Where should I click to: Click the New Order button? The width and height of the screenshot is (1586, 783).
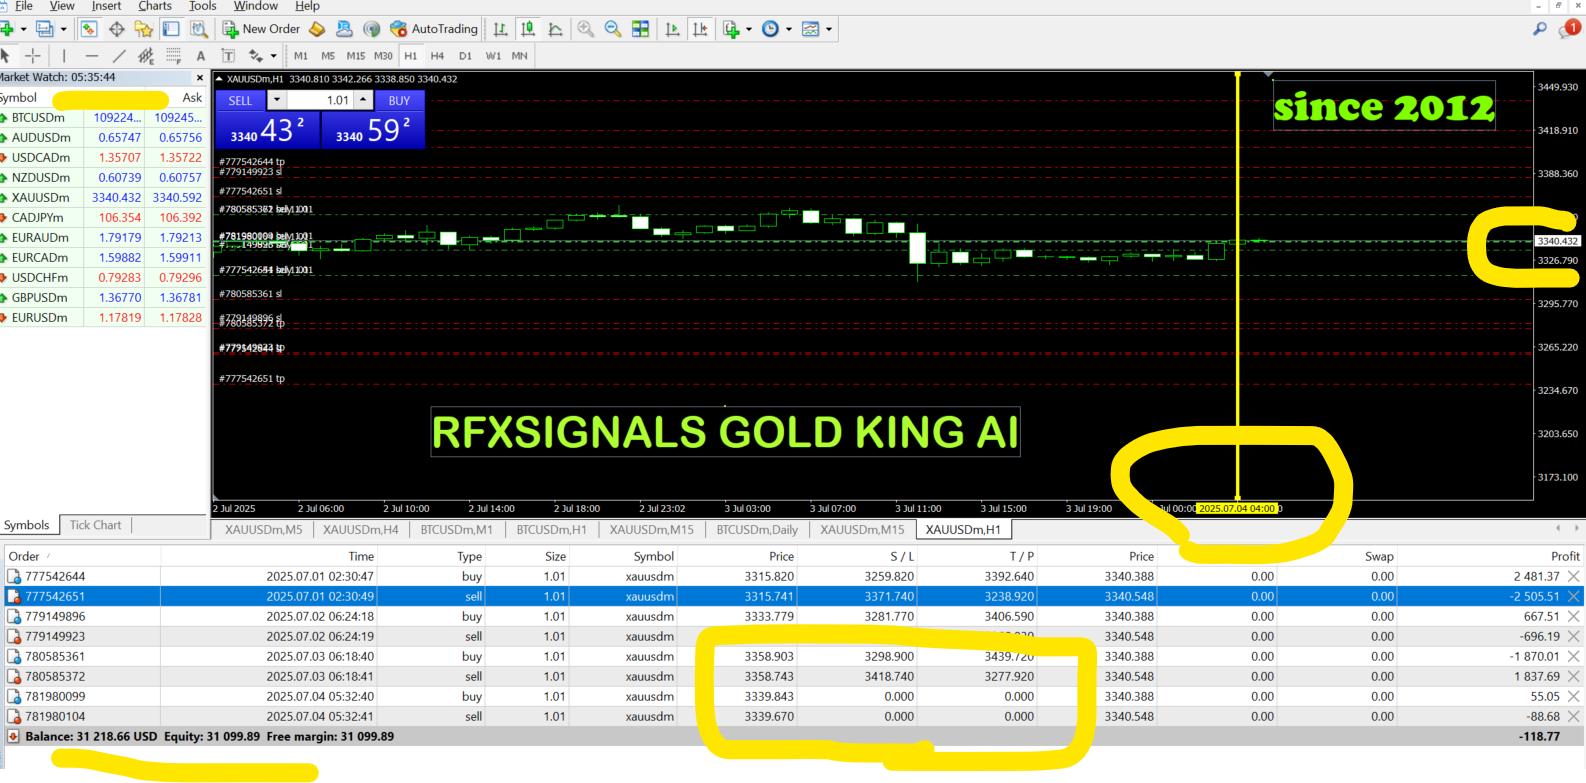(261, 29)
